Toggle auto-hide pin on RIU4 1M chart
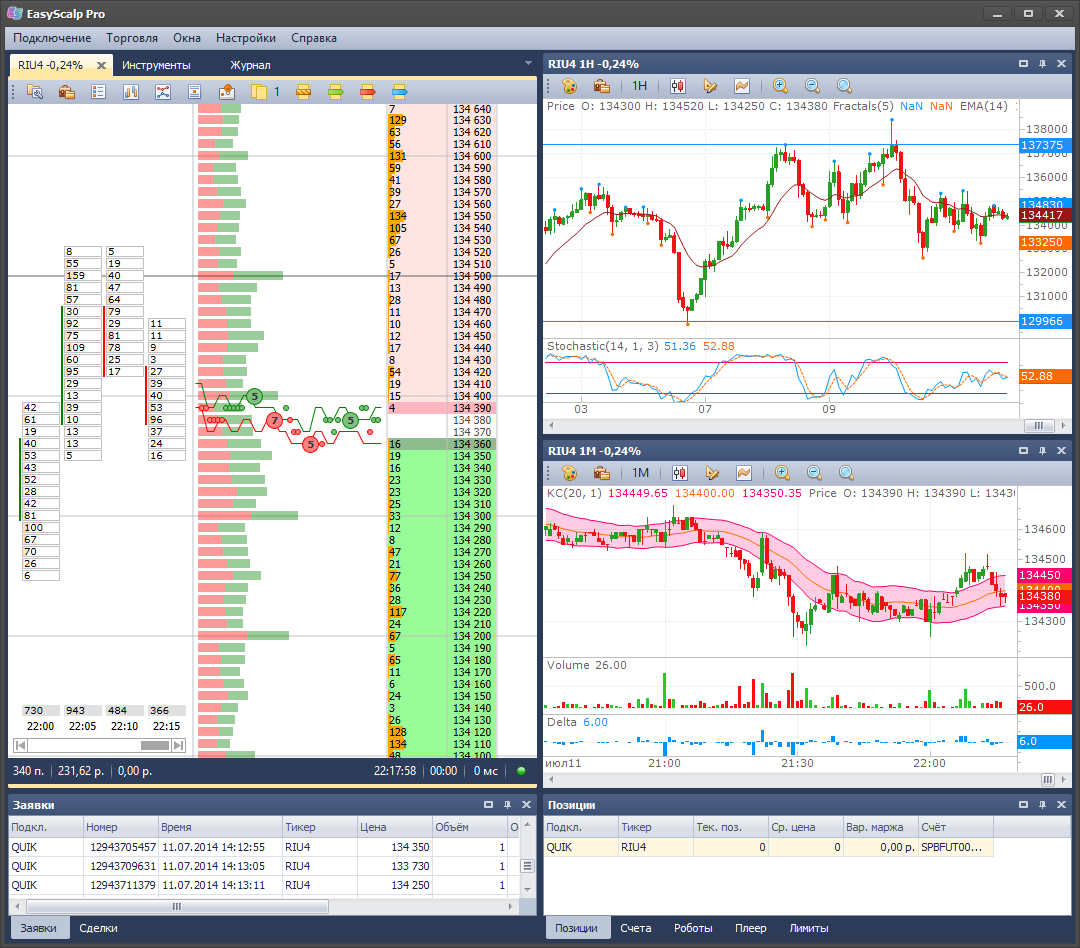Image resolution: width=1080 pixels, height=948 pixels. point(1042,451)
